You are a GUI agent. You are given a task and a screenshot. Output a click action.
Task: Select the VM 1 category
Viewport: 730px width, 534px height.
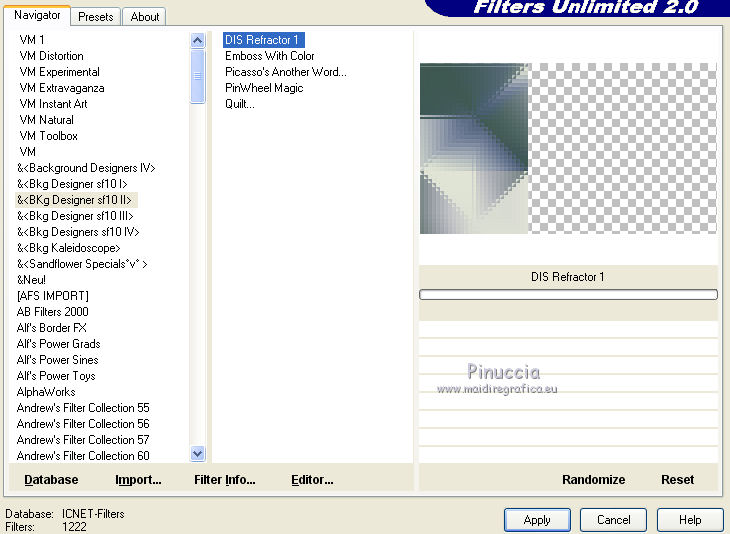(32, 40)
